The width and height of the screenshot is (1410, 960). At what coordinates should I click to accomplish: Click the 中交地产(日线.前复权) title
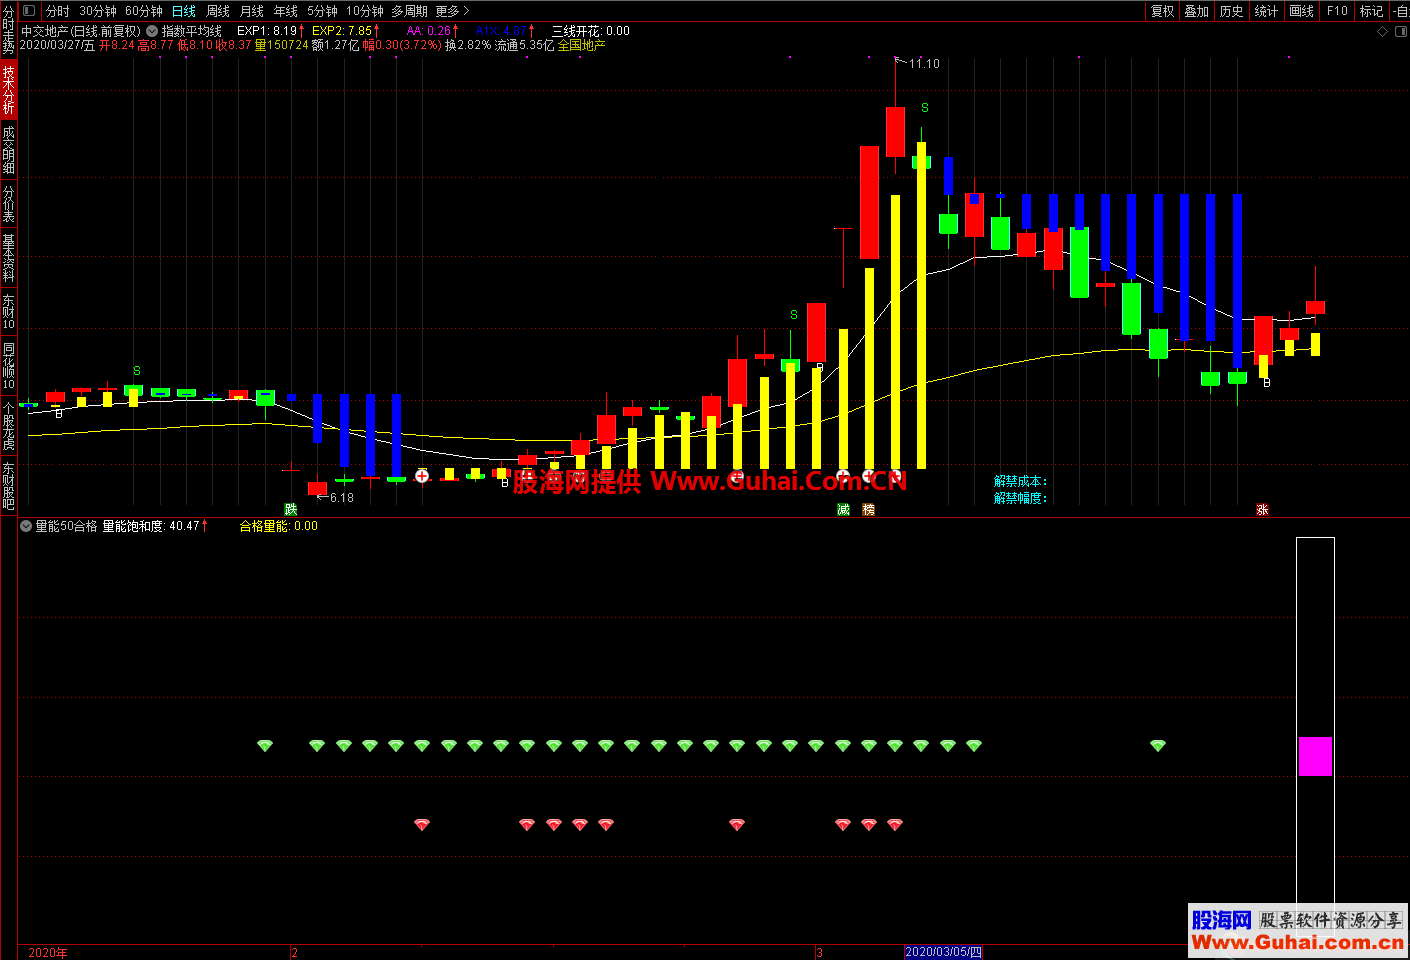(81, 31)
